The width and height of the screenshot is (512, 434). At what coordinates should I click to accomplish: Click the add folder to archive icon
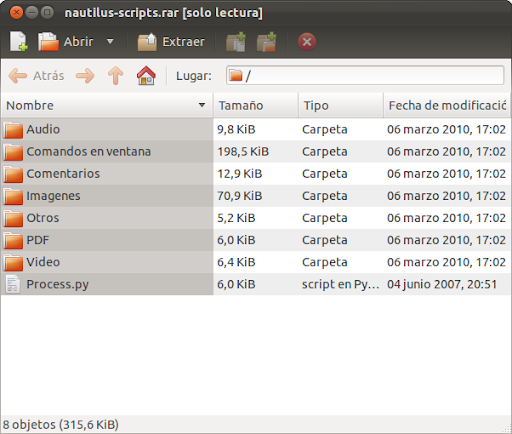click(266, 42)
